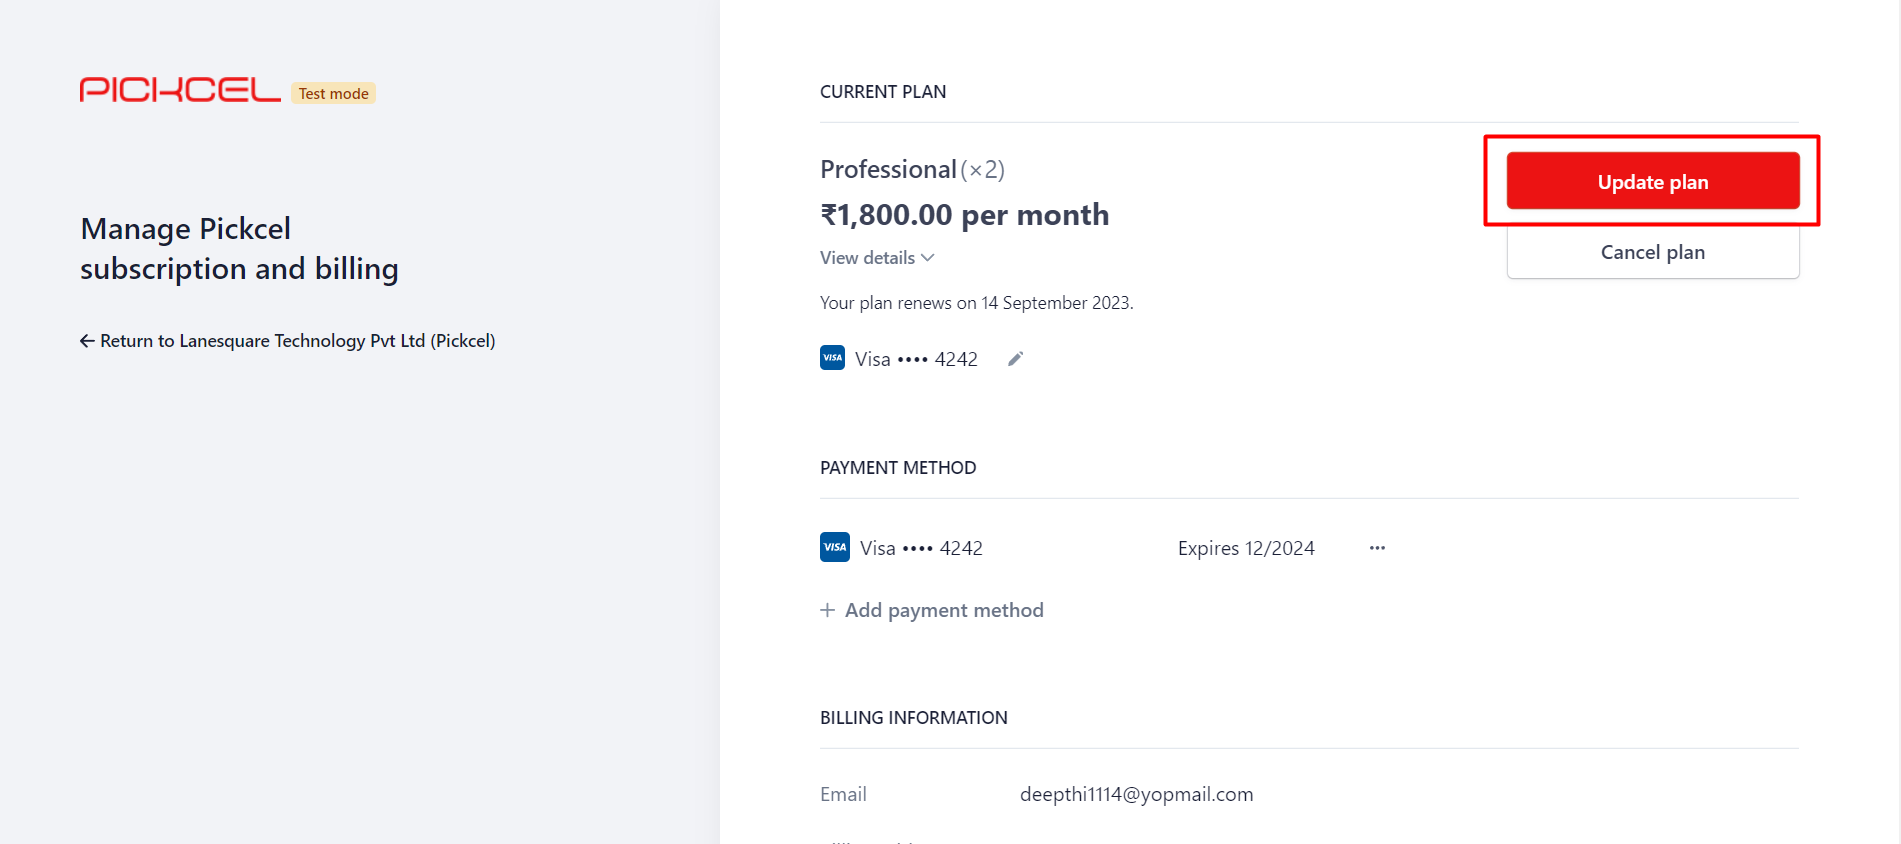Click the pencil edit icon beside Visa 4242

[1015, 359]
